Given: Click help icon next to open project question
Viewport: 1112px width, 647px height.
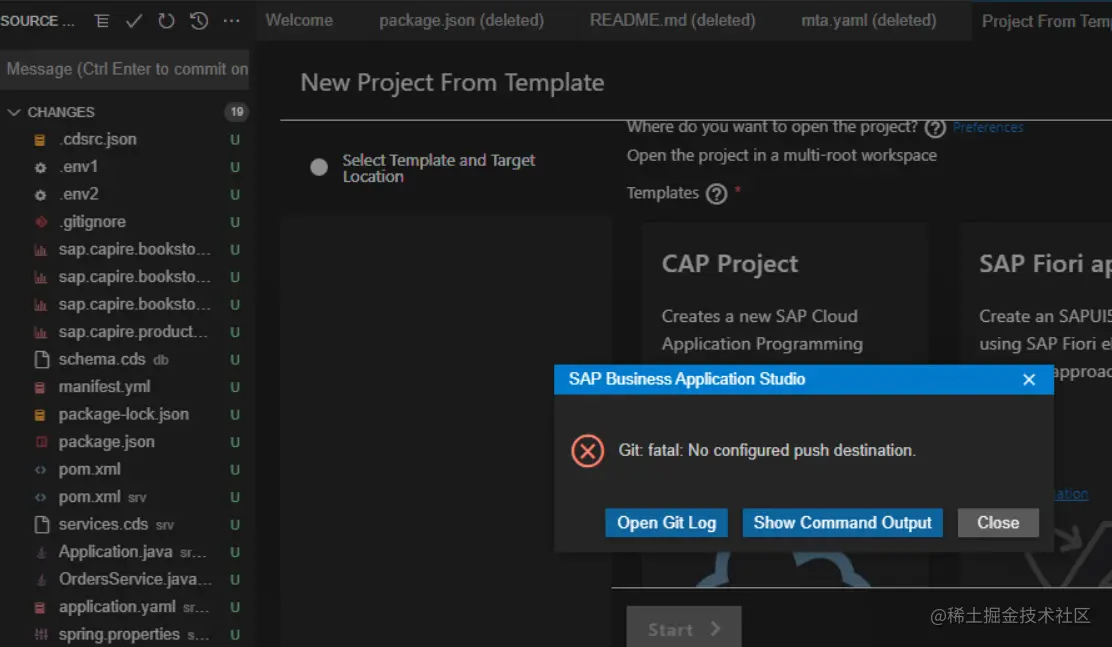Looking at the screenshot, I should (935, 128).
